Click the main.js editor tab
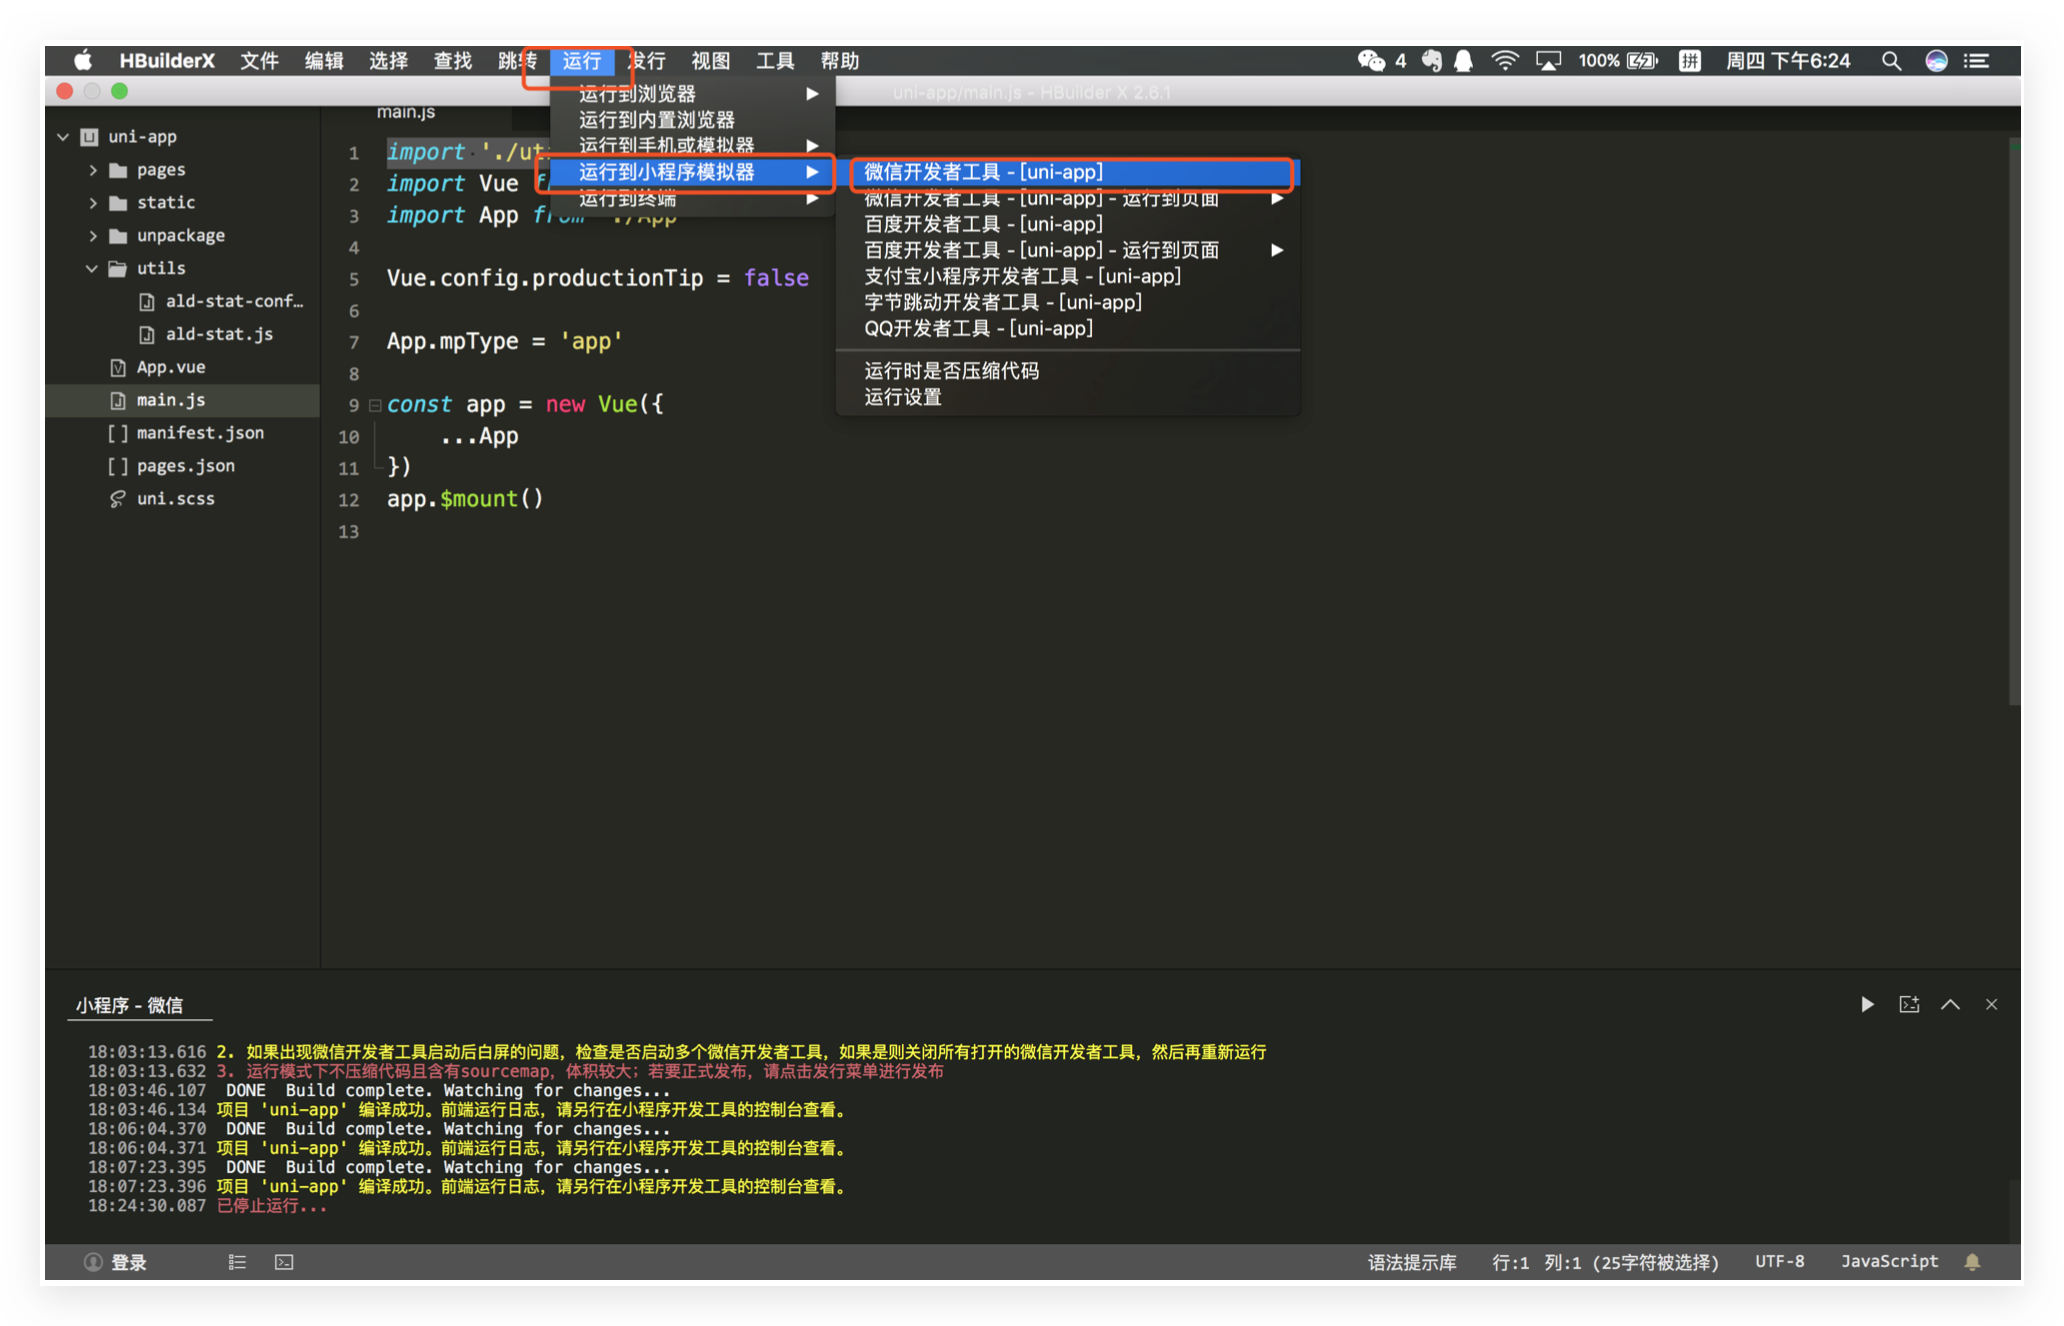The width and height of the screenshot is (2064, 1326). 406,112
